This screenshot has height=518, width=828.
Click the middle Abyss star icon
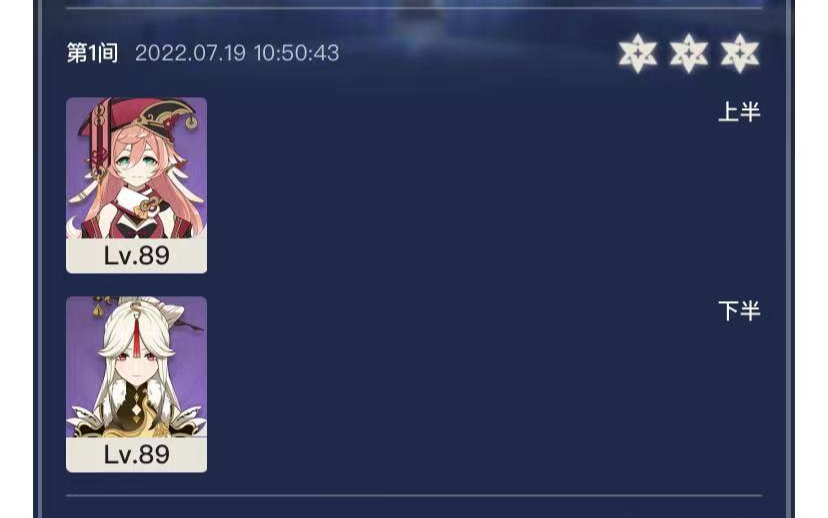(x=689, y=53)
